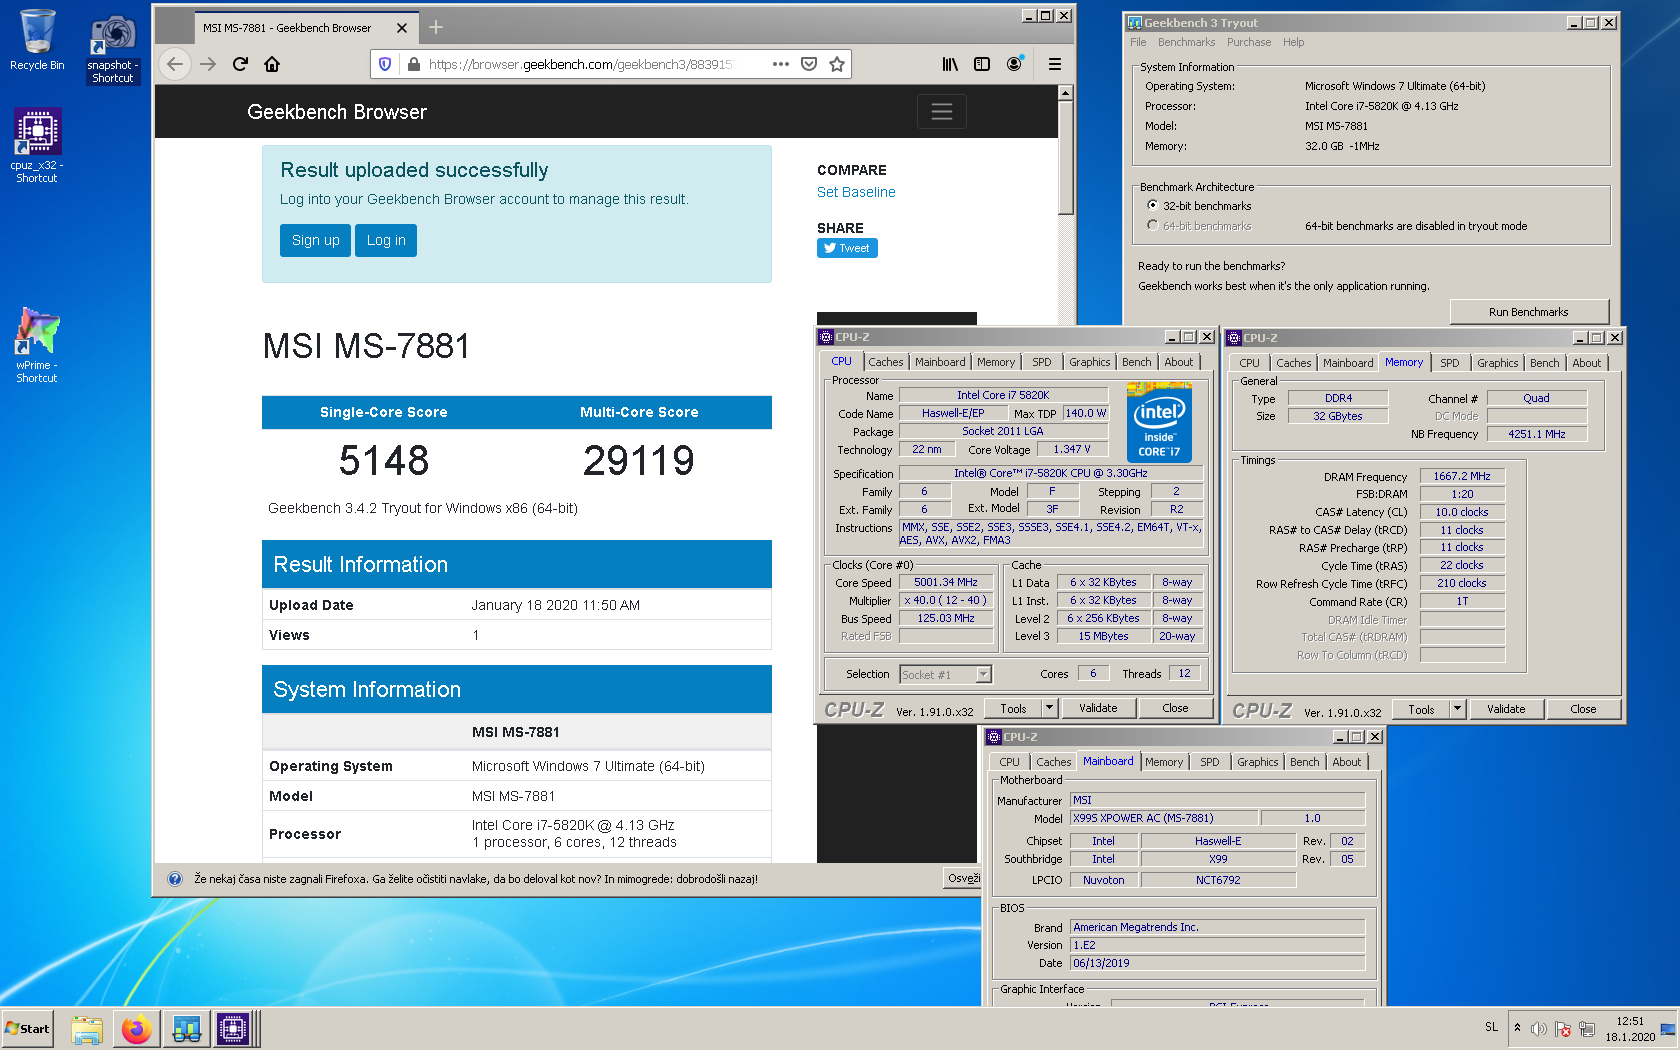Save page to Pocket
Viewport: 1680px width, 1050px height.
[x=809, y=64]
